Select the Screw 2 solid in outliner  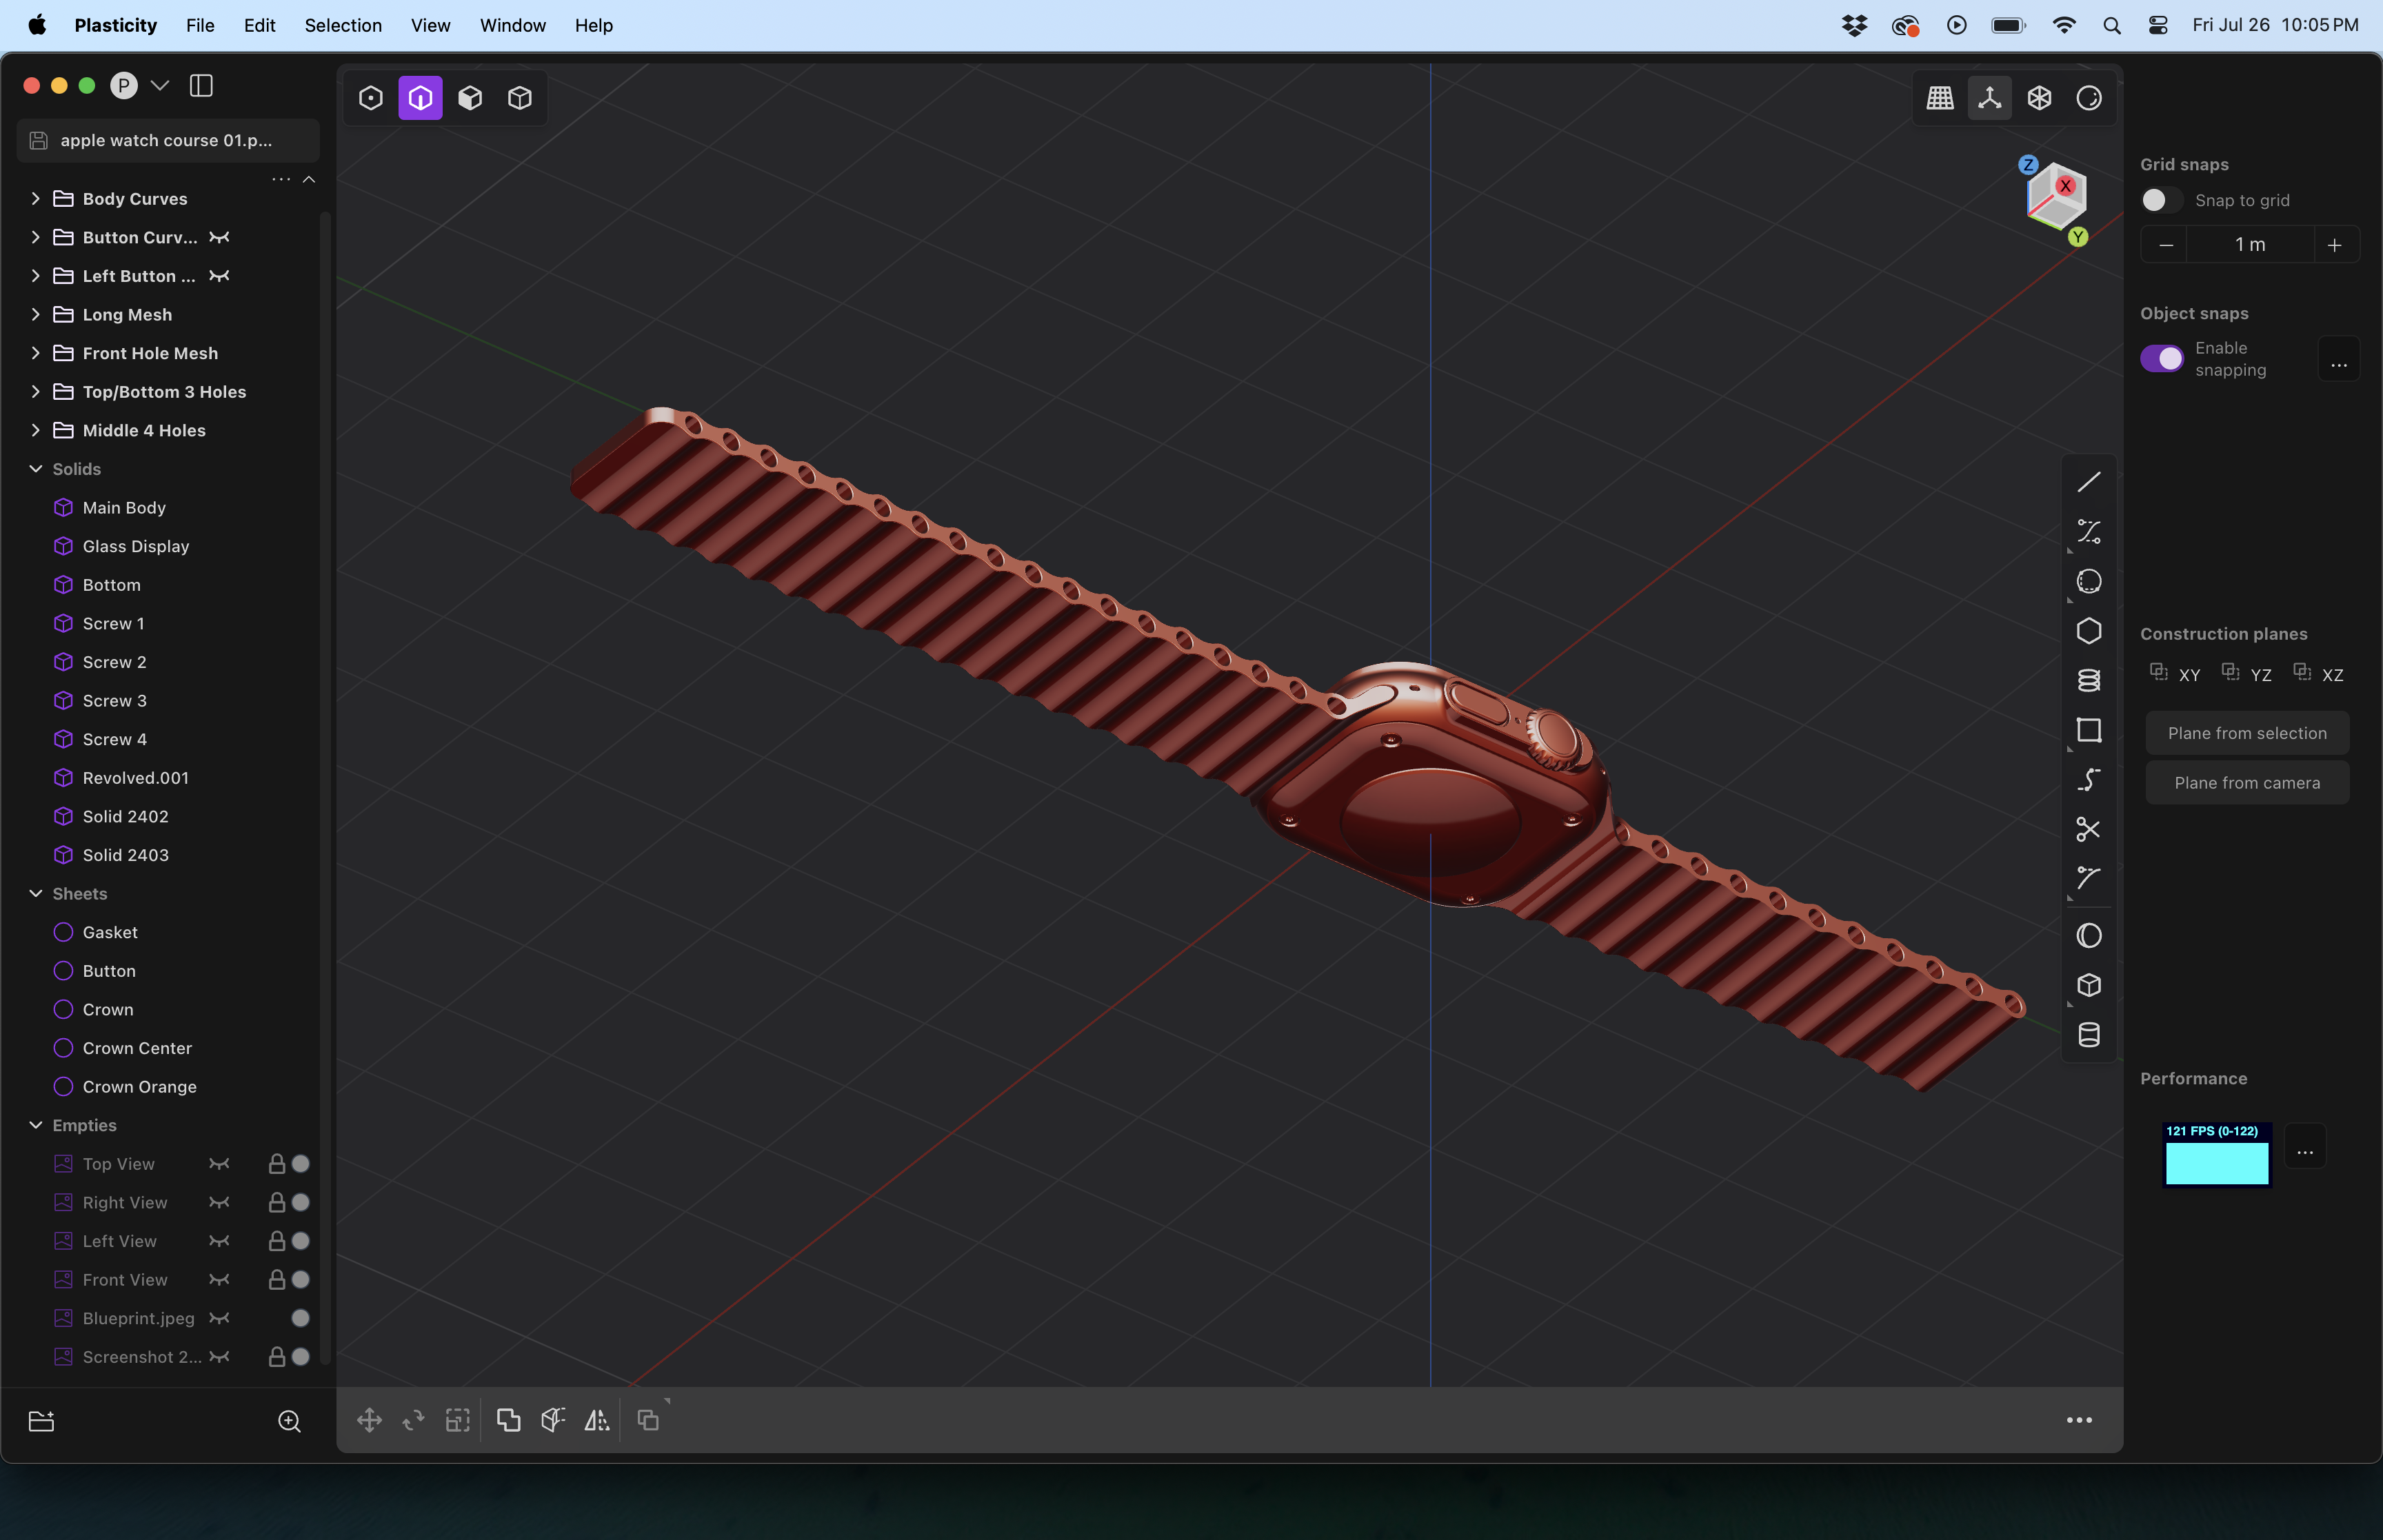coord(114,661)
